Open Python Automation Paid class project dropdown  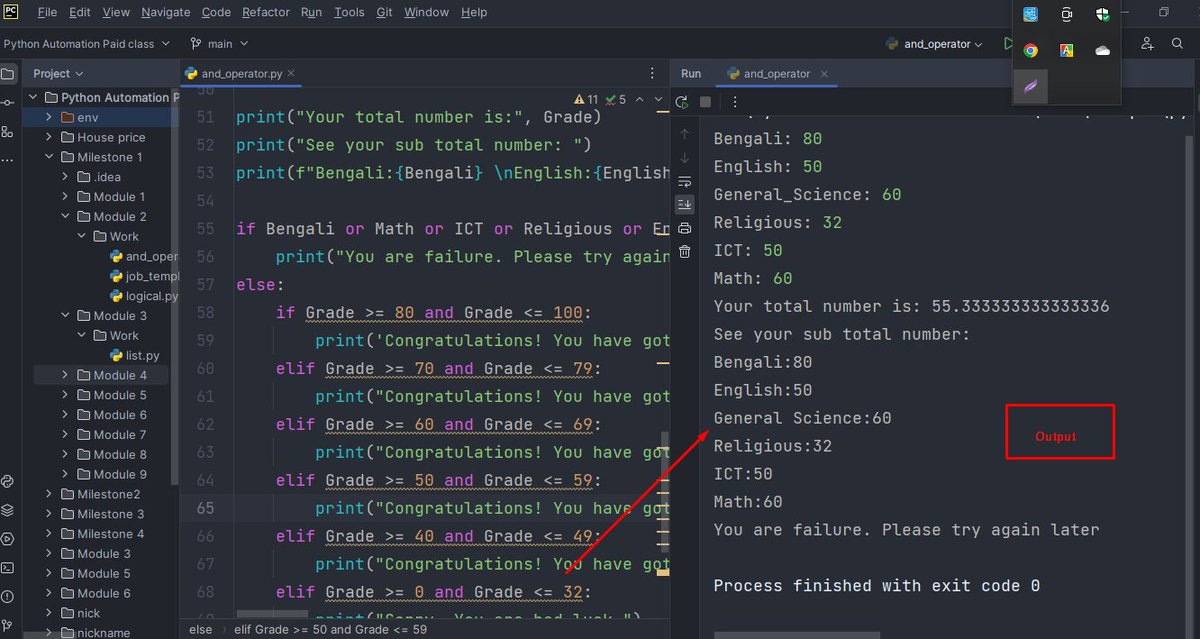point(86,44)
